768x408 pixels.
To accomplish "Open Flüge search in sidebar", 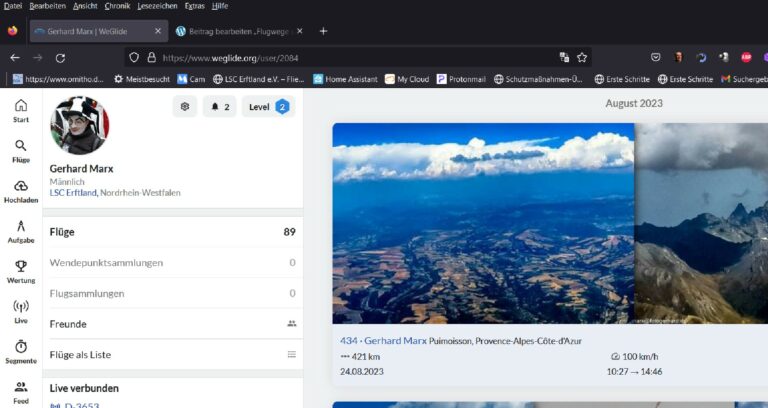I will [x=21, y=151].
